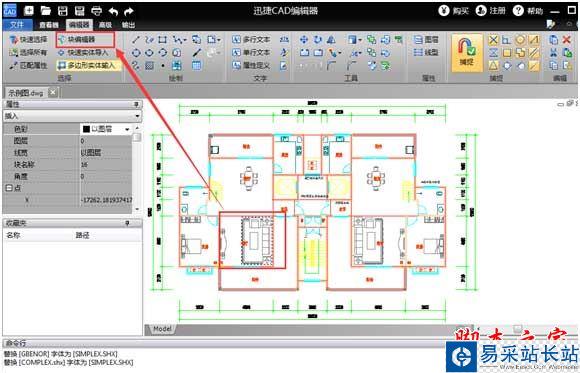Click the 块名称 value field

click(106, 165)
